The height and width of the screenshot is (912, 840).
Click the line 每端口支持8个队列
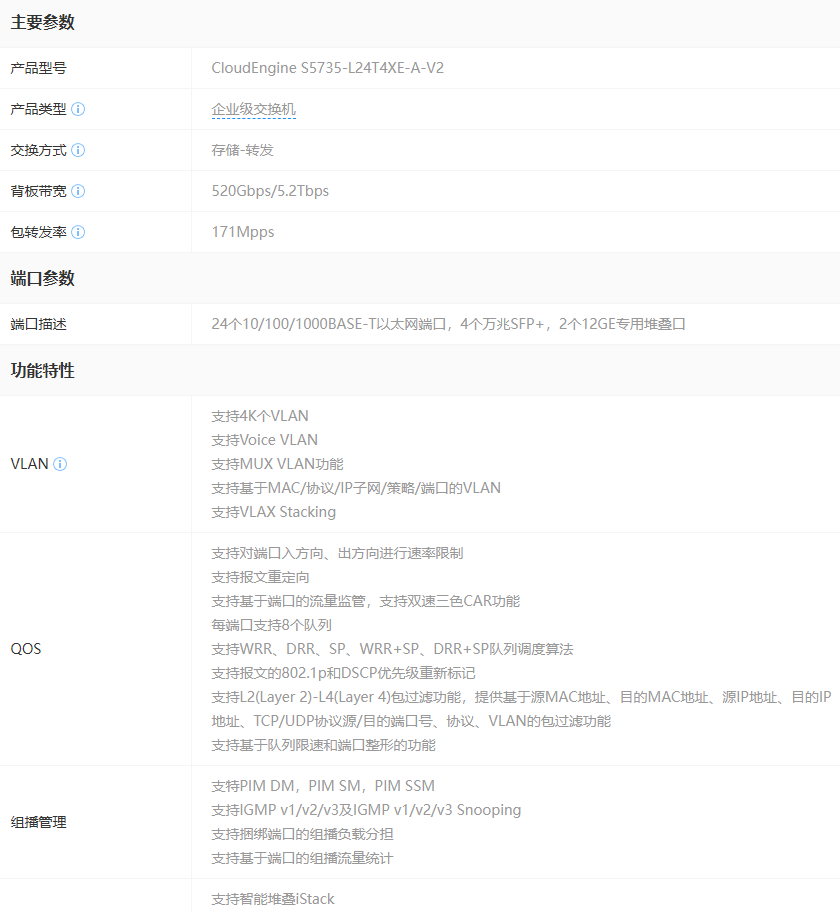pos(272,625)
